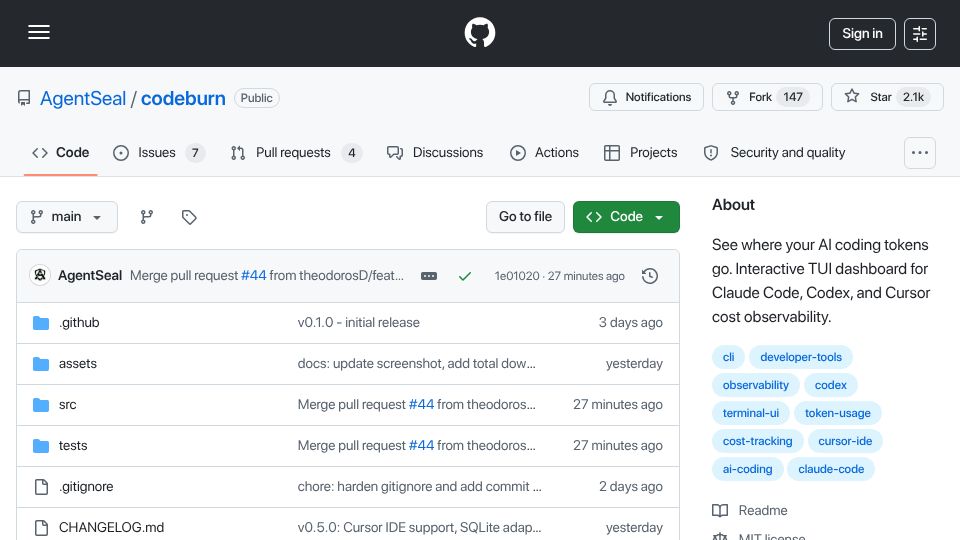Open the AgentSeal owner link

[83, 99]
